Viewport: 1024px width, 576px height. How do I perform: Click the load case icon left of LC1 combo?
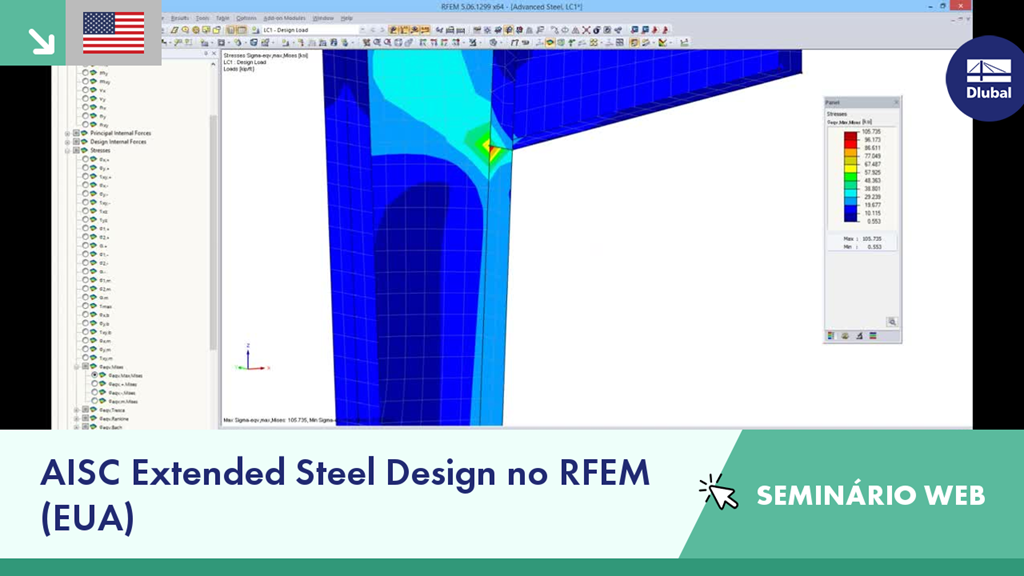(x=255, y=30)
